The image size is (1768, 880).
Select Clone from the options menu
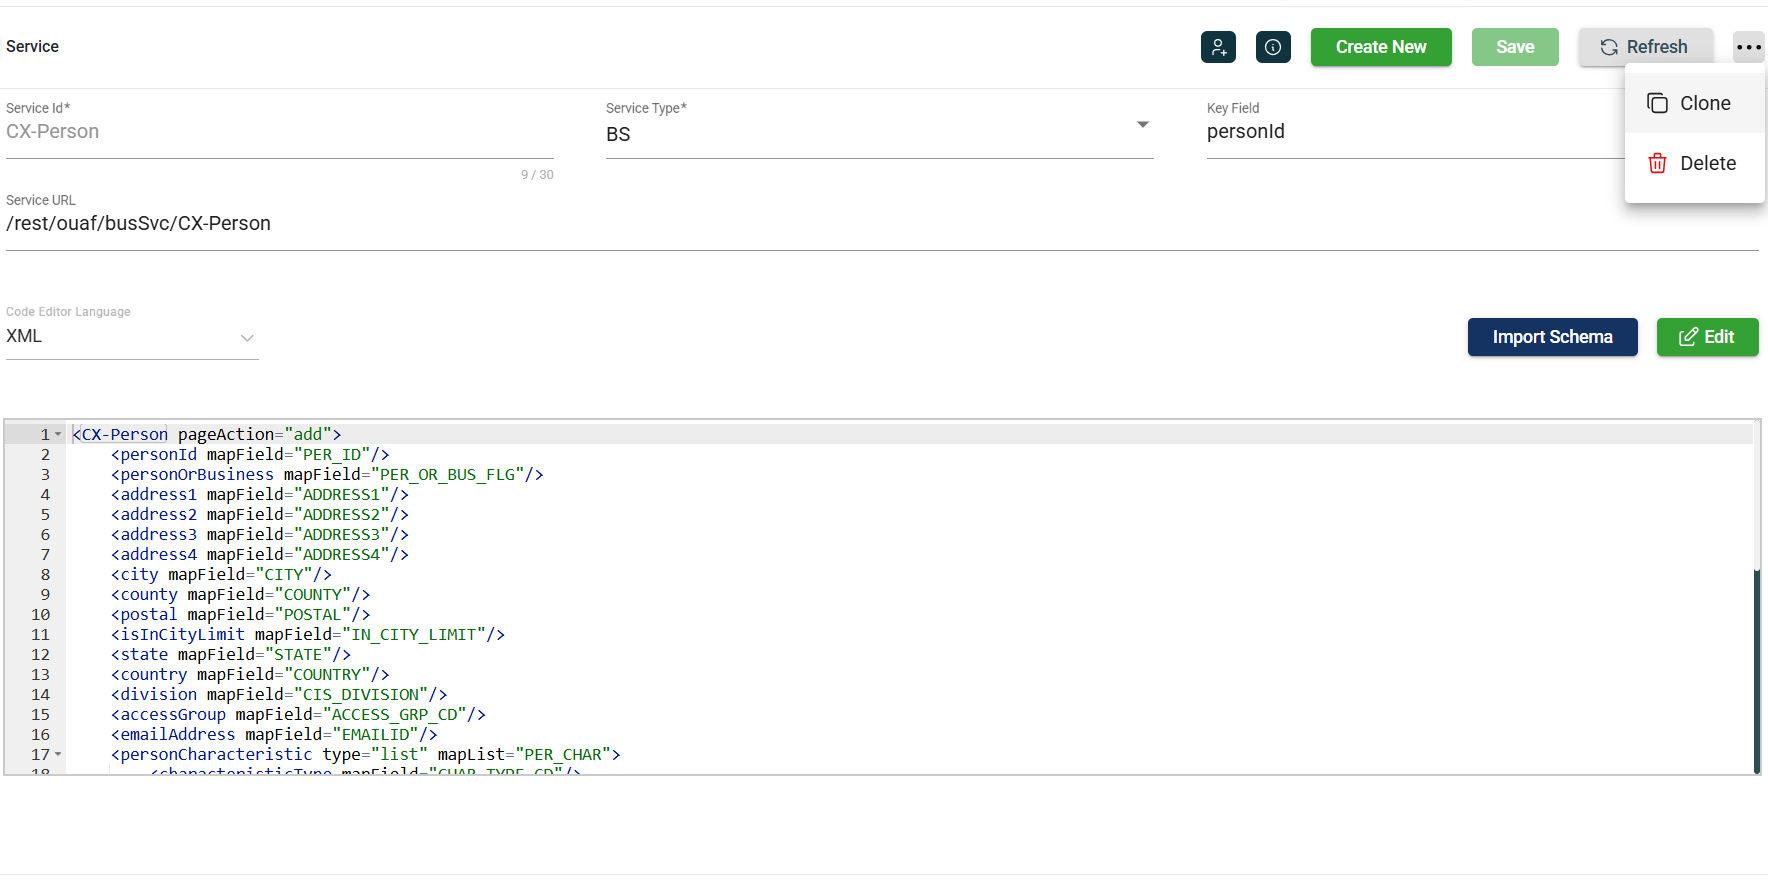1704,103
